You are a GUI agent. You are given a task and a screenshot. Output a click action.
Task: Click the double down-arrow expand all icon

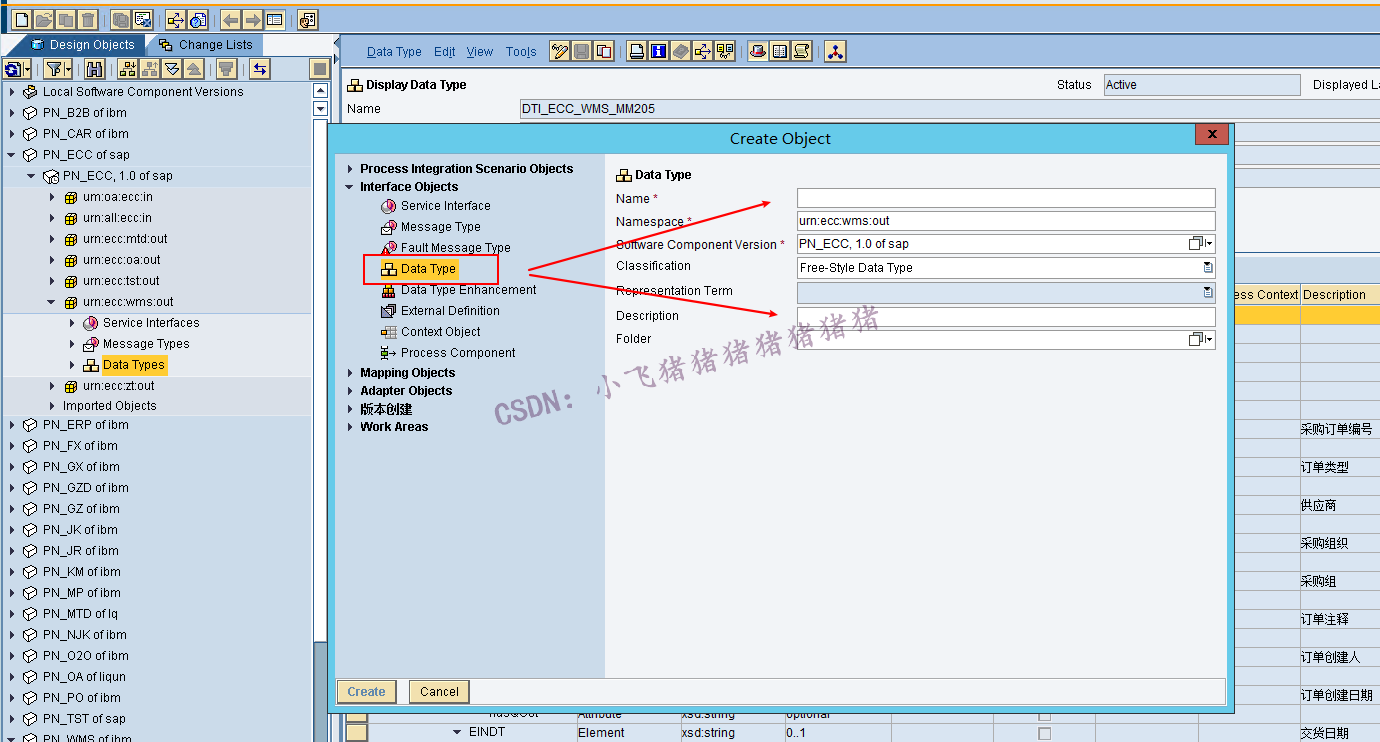coord(172,69)
